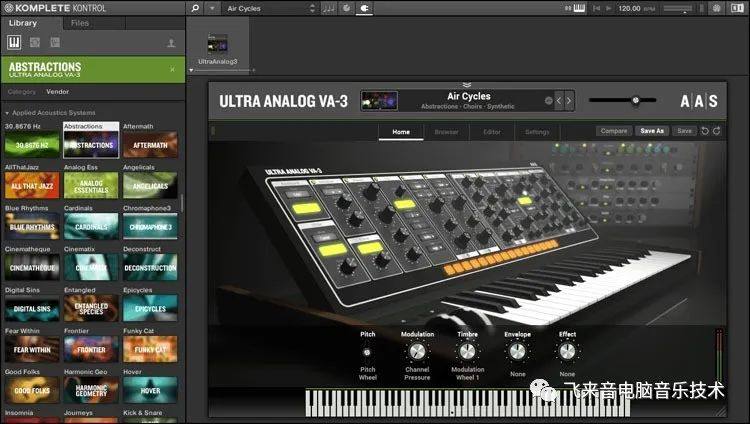Open the Perform panel round icon
Image resolution: width=750 pixels, height=424 pixels.
(x=347, y=8)
